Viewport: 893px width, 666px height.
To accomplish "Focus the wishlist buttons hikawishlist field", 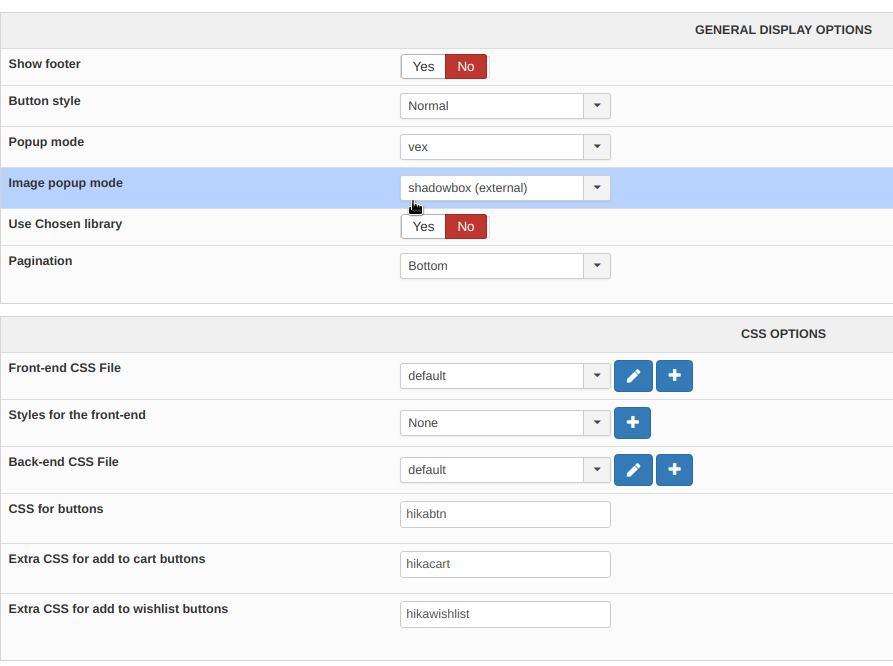I will [x=505, y=614].
